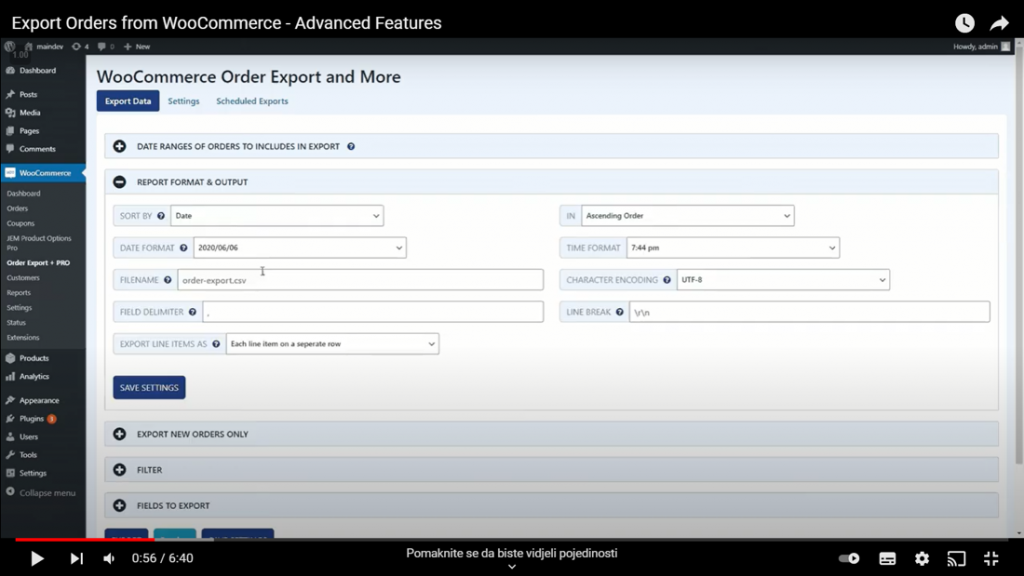The height and width of the screenshot is (576, 1024).
Task: Open WooCommerce Status submenu
Action: [16, 323]
